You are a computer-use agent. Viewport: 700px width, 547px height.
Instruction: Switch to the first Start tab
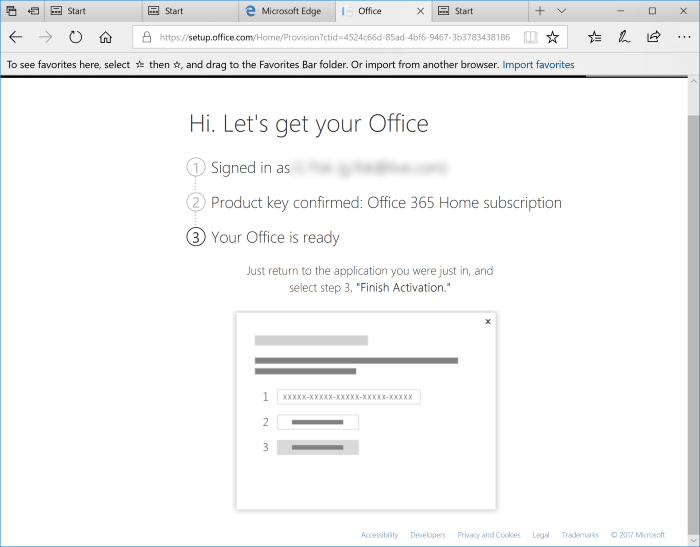93,11
